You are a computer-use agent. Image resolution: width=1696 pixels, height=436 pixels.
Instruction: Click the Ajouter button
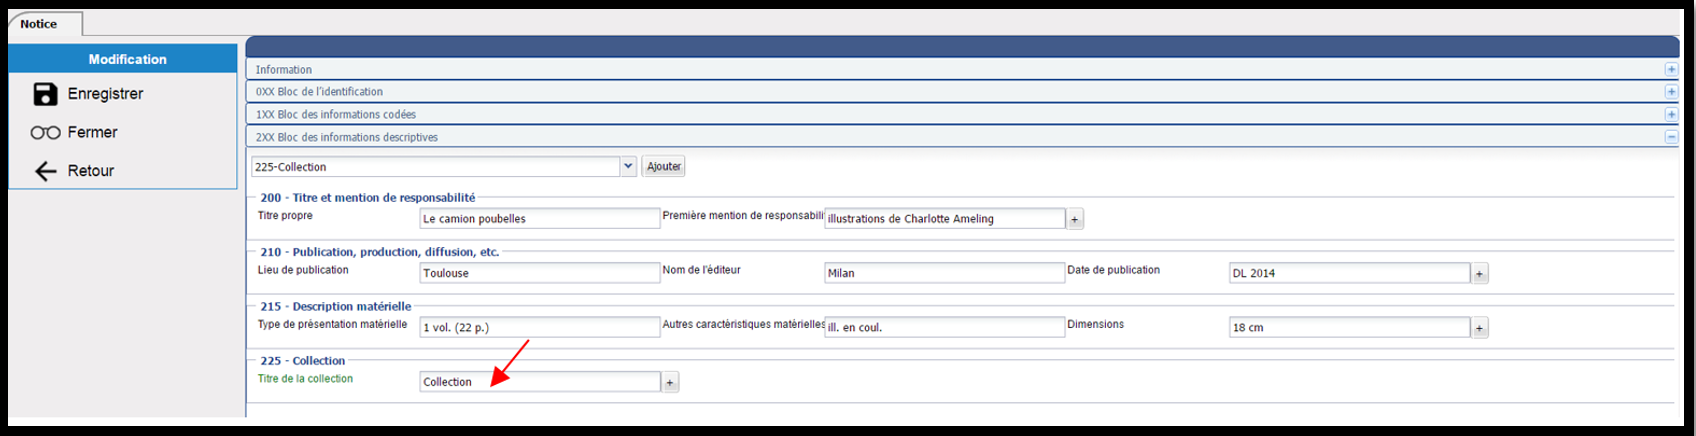664,167
